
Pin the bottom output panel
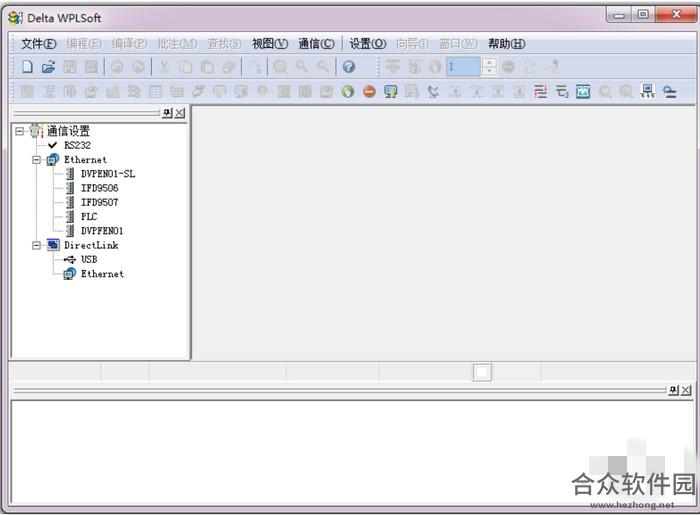coord(674,390)
